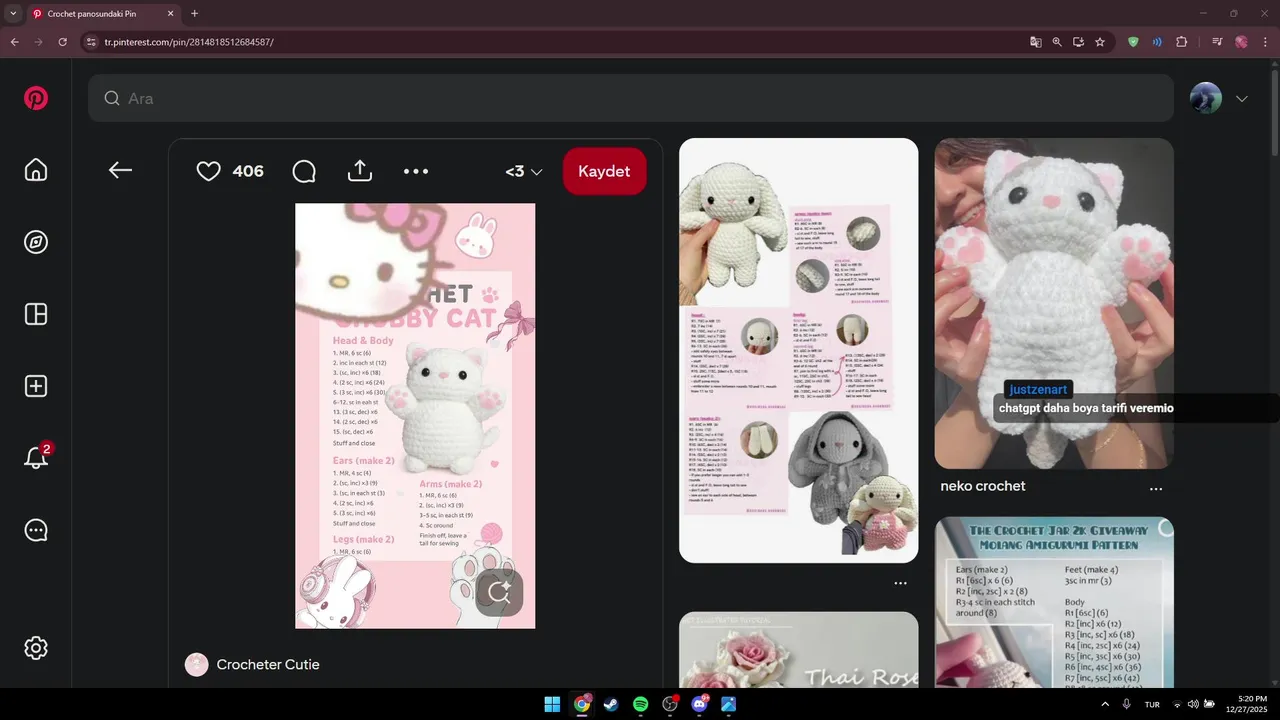
Task: Open the white neko crochet pin image
Action: pyautogui.click(x=1054, y=303)
